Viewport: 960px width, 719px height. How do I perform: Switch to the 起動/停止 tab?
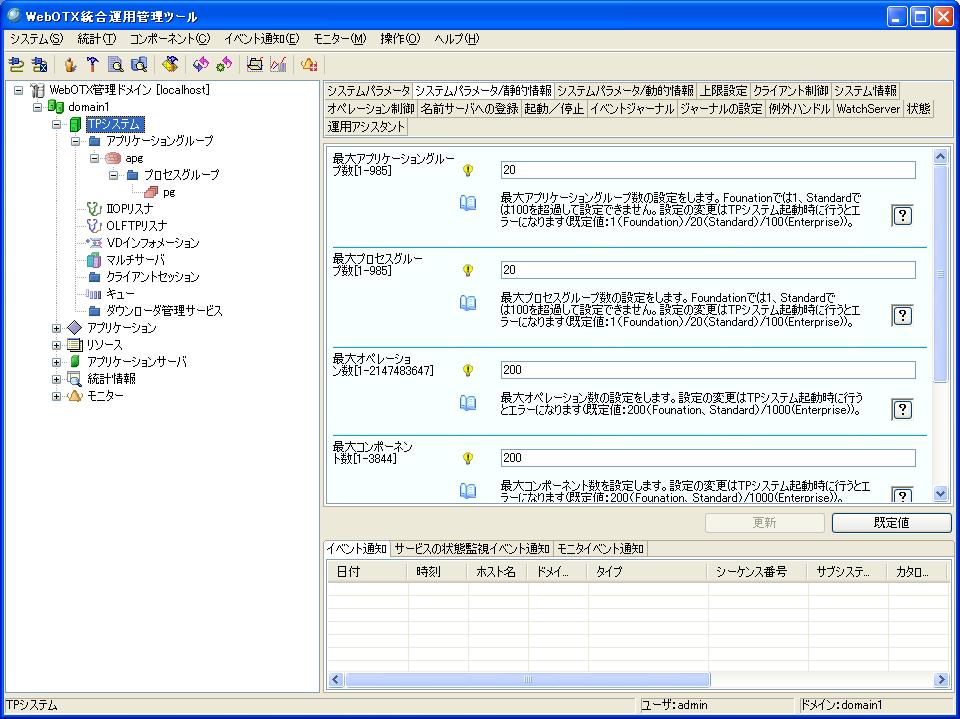(x=554, y=109)
